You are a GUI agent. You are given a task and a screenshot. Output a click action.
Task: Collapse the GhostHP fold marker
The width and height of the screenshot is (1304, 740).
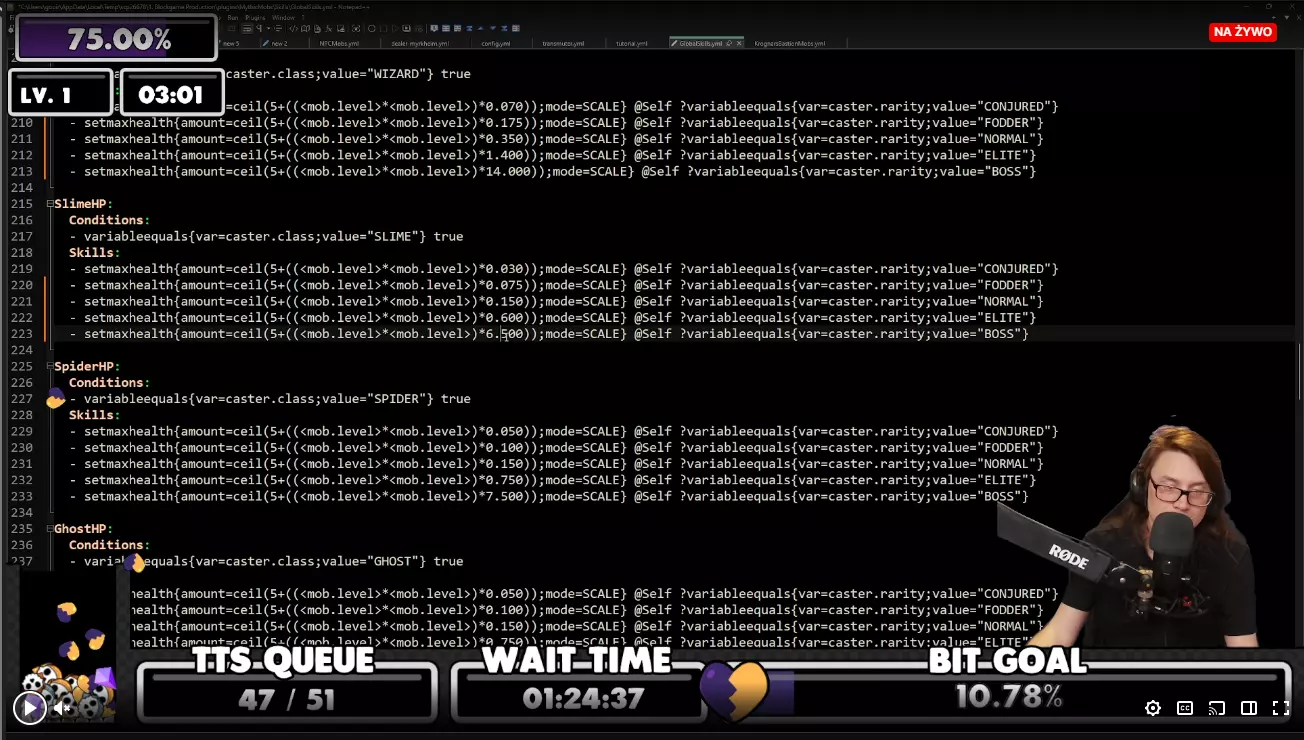[50, 529]
